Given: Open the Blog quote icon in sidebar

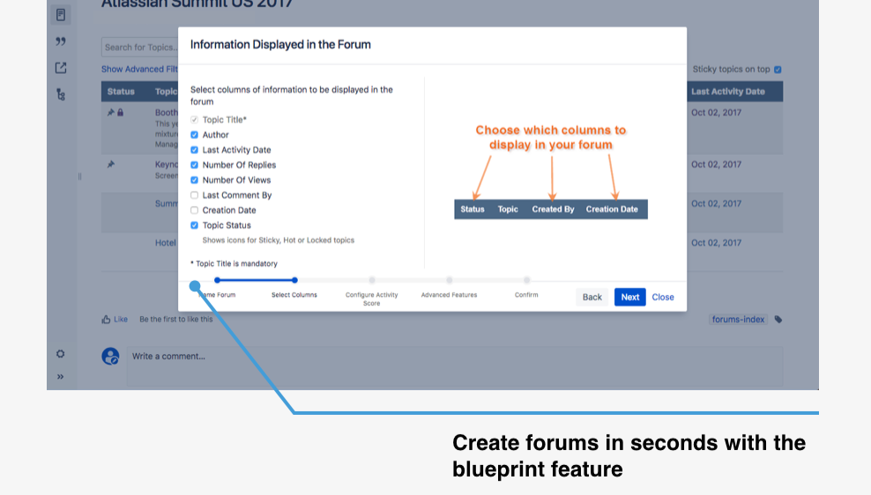Looking at the screenshot, I should click(61, 42).
